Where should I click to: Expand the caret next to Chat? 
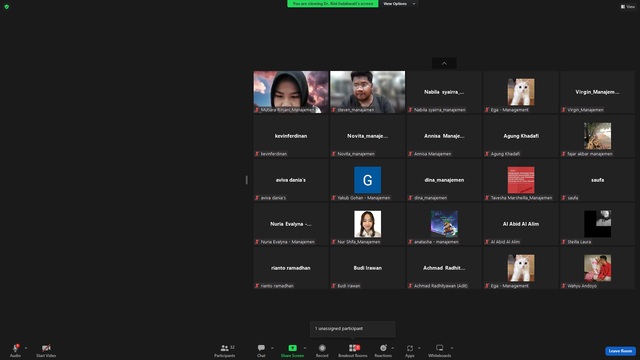[x=272, y=348]
